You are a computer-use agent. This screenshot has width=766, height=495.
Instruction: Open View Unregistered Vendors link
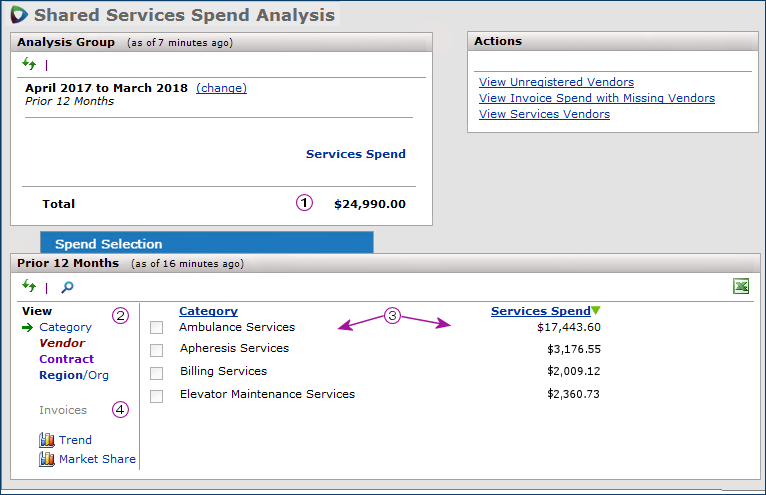[556, 82]
